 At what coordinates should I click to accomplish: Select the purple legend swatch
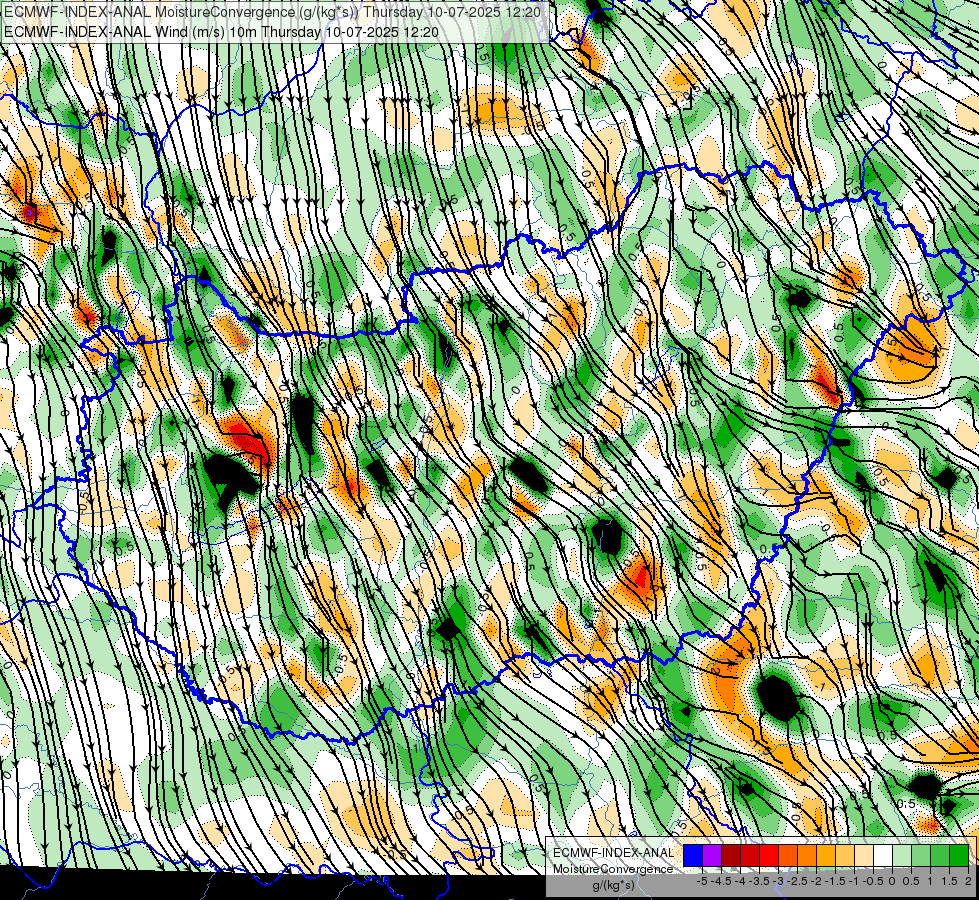(712, 856)
